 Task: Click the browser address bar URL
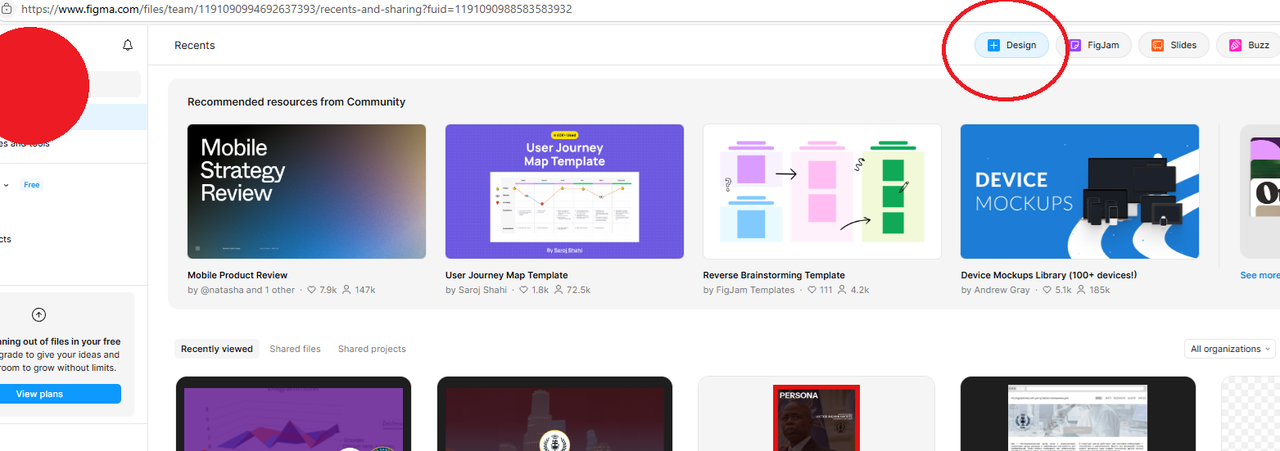click(x=296, y=8)
